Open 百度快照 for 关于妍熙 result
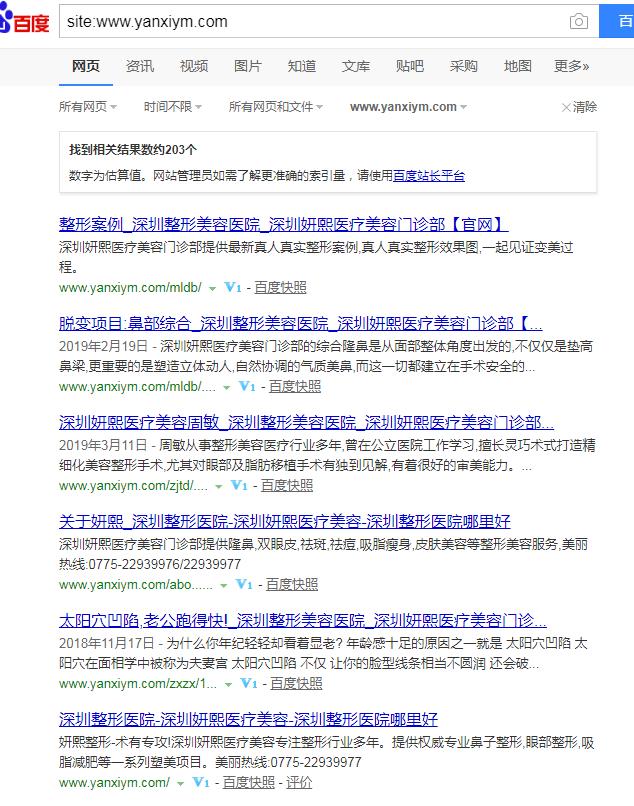This screenshot has height=806, width=634. click(292, 584)
